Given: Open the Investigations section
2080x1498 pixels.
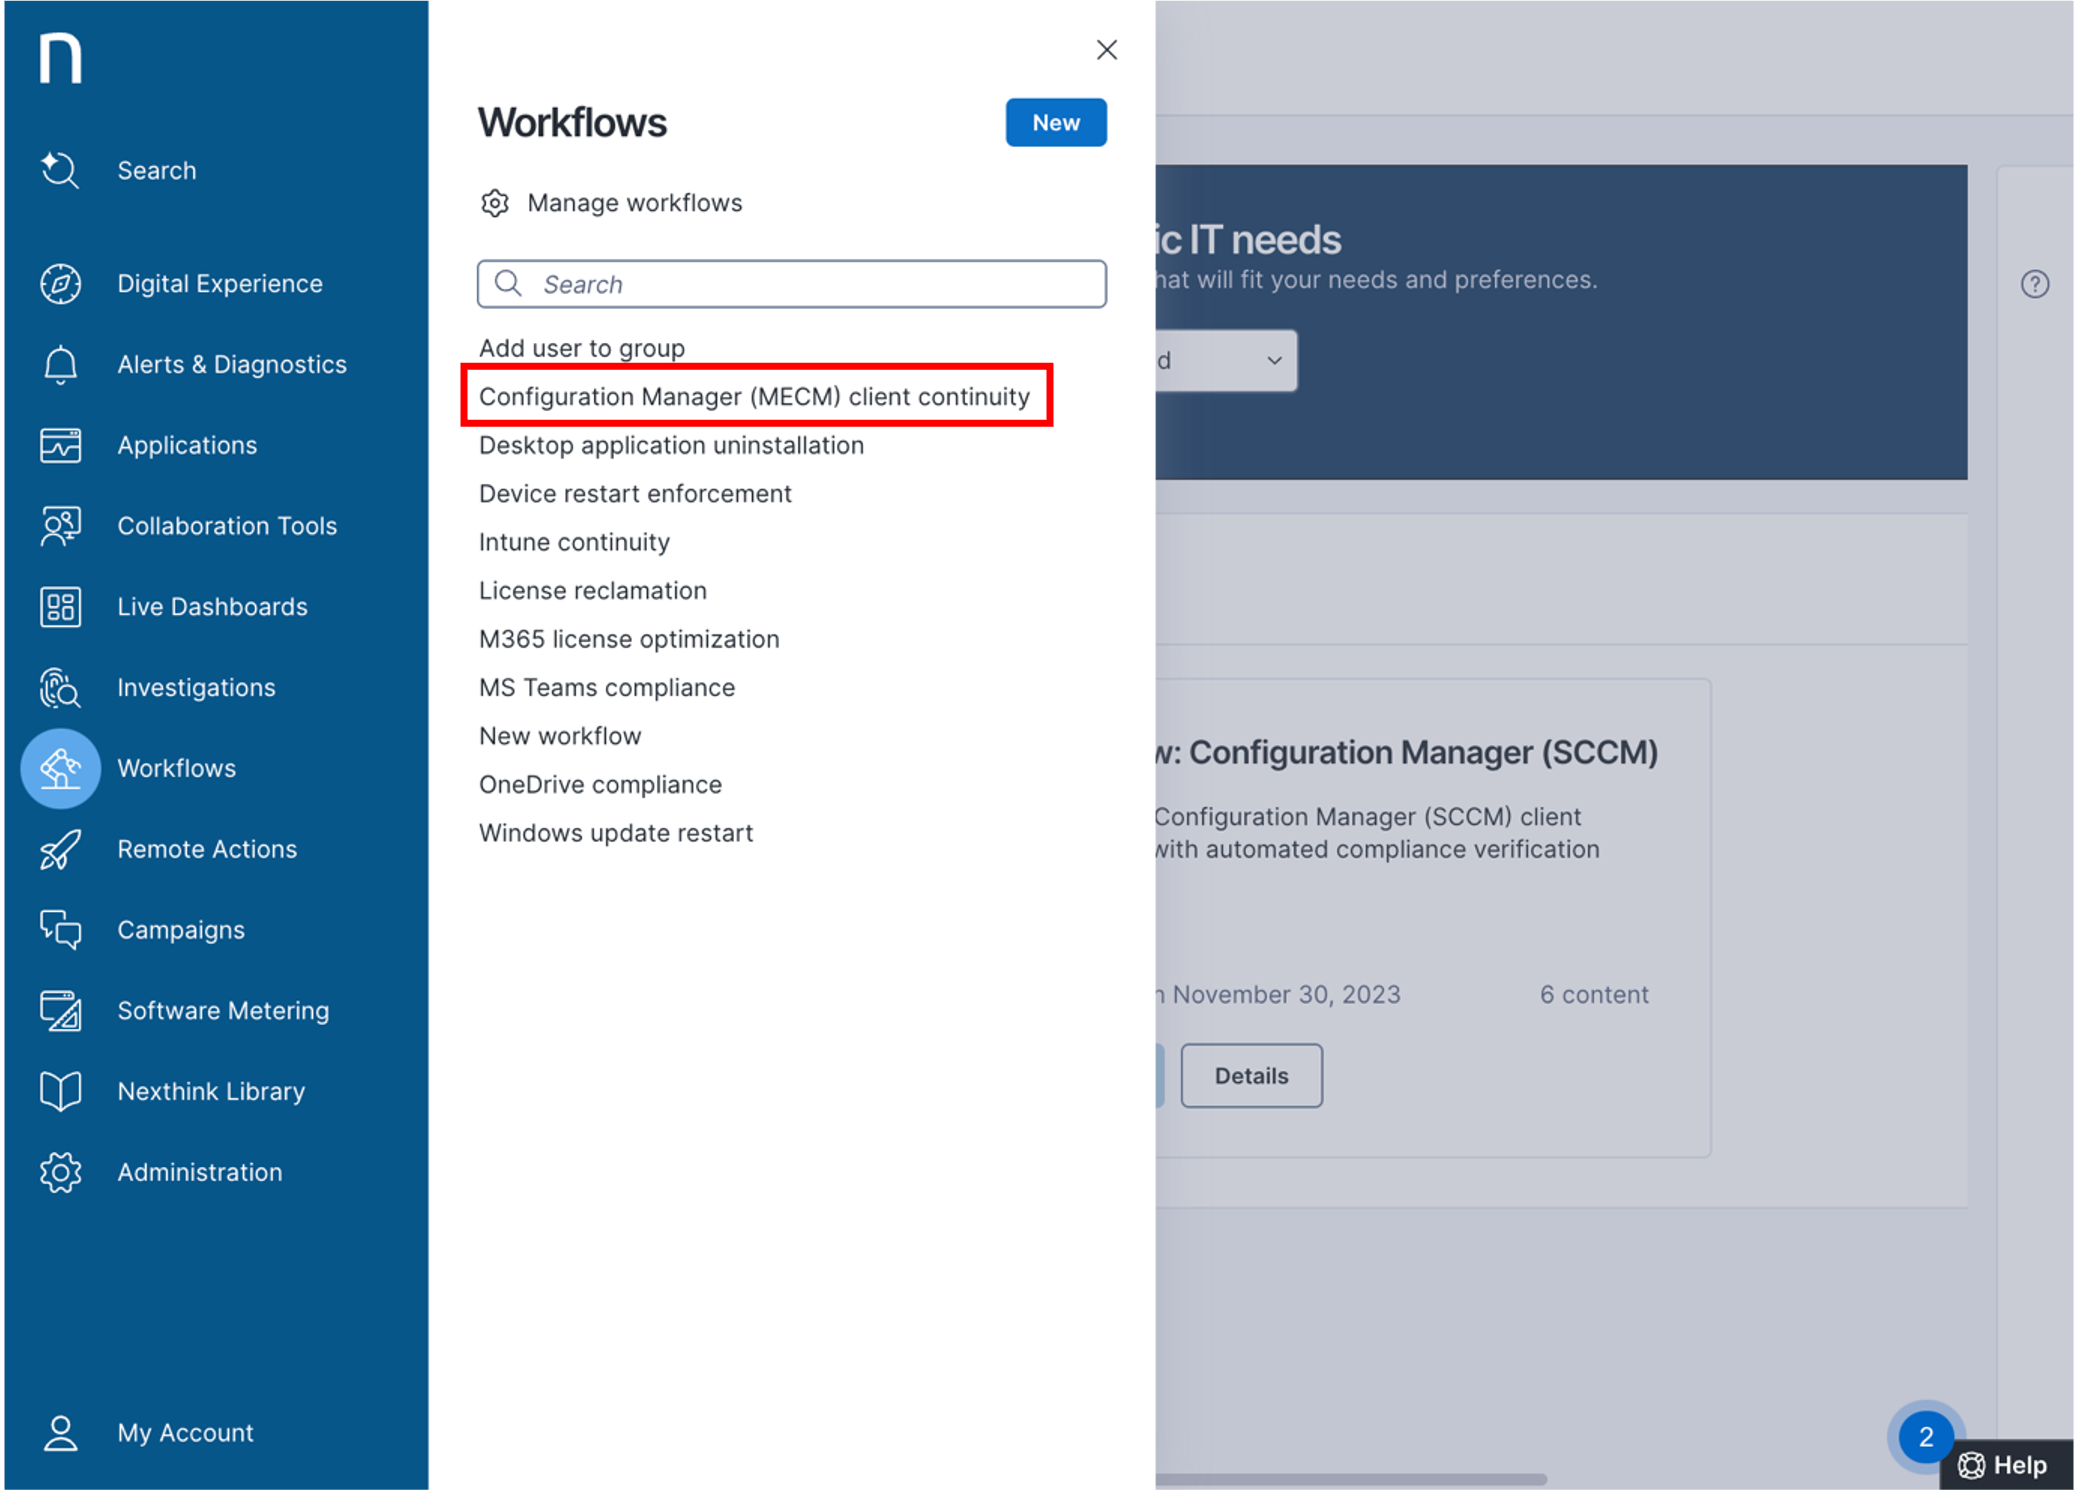Looking at the screenshot, I should pyautogui.click(x=196, y=687).
